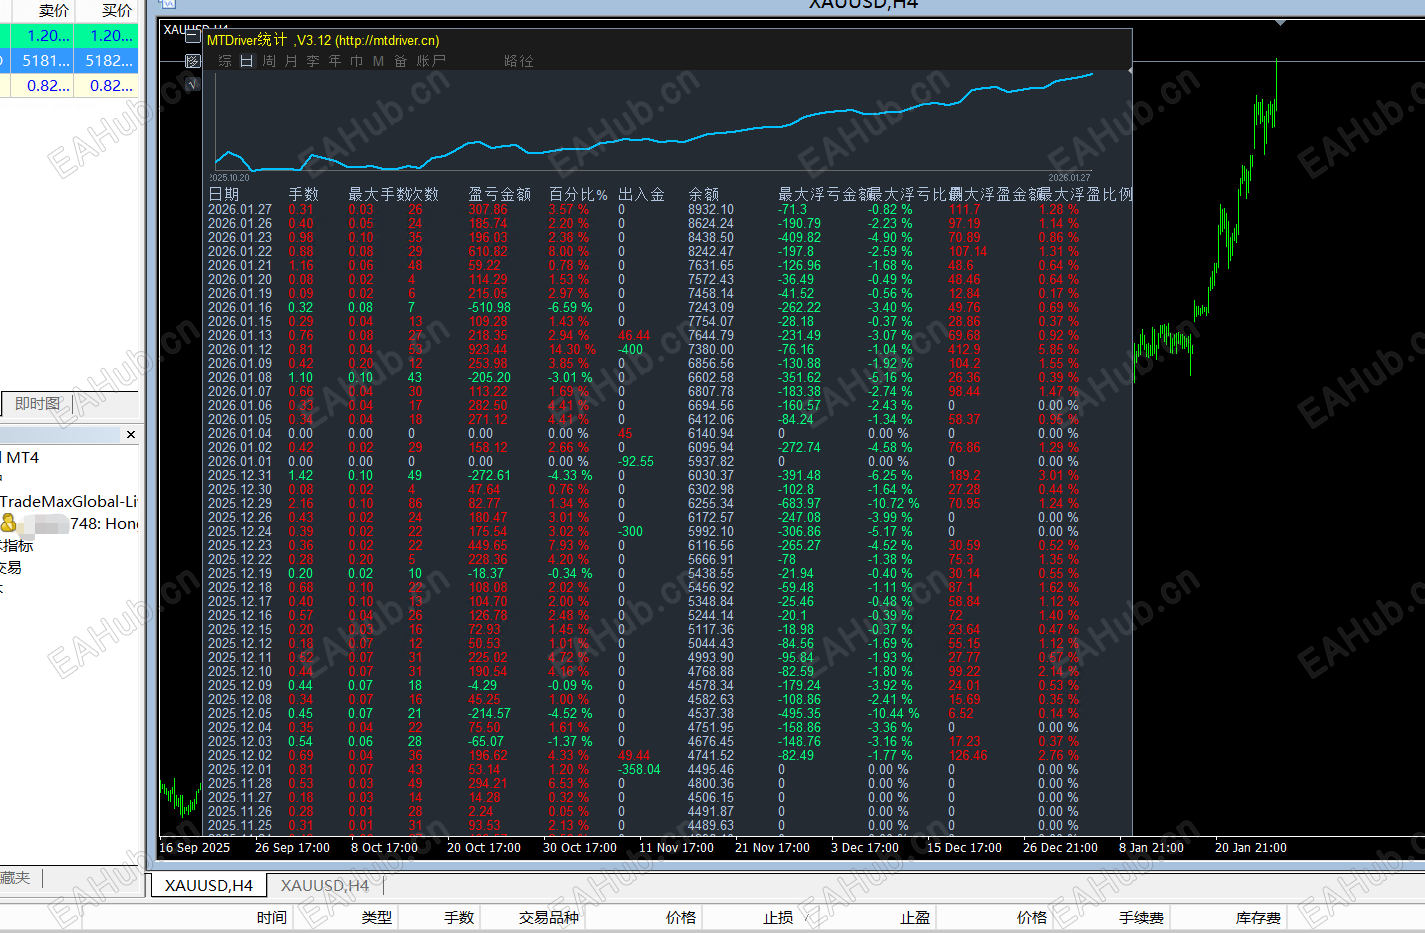The width and height of the screenshot is (1425, 933).
Task: Toggle 年 yearly statistics view
Action: [x=334, y=60]
